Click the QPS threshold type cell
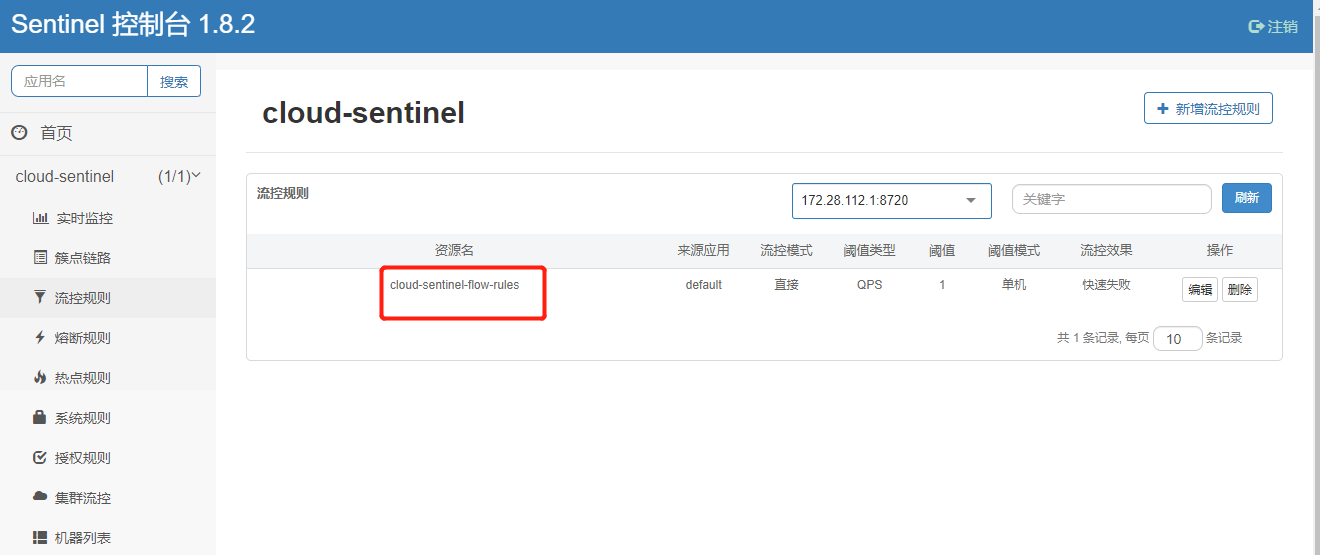Viewport: 1320px width, 555px height. tap(869, 285)
